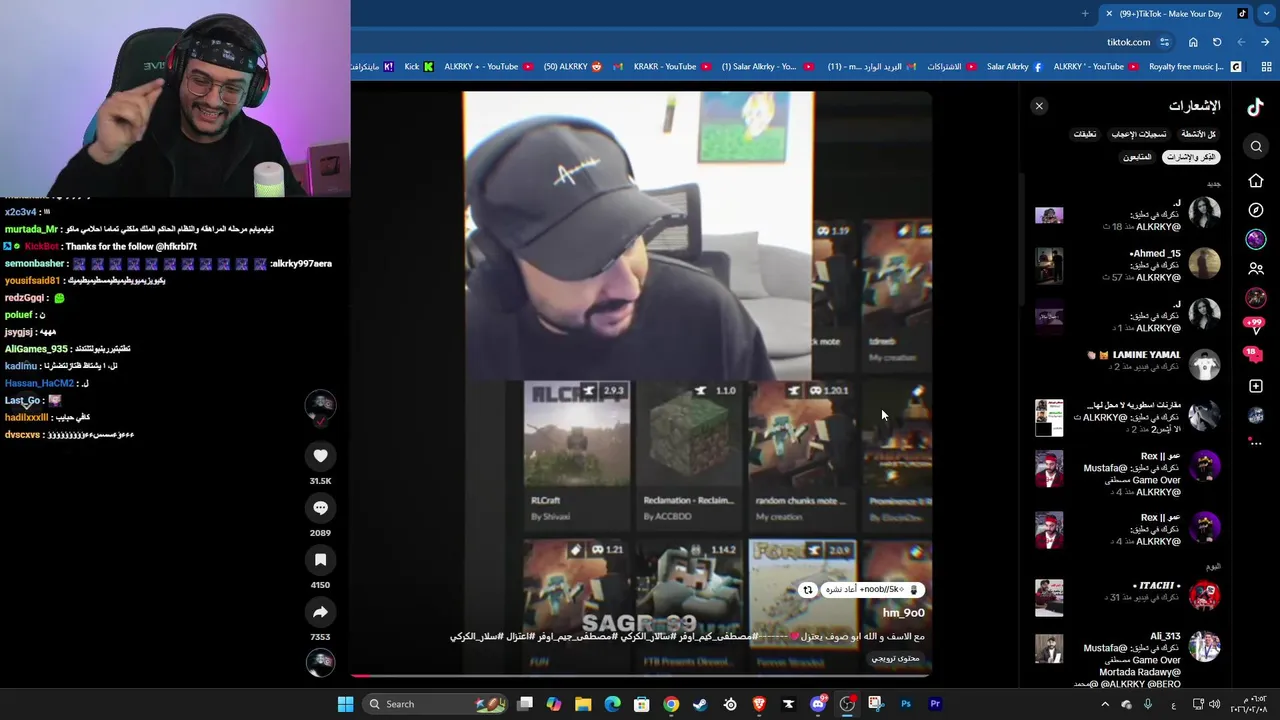Screen dimensions: 1280x720
Task: Open the creator avatar above the like button
Action: [320, 405]
